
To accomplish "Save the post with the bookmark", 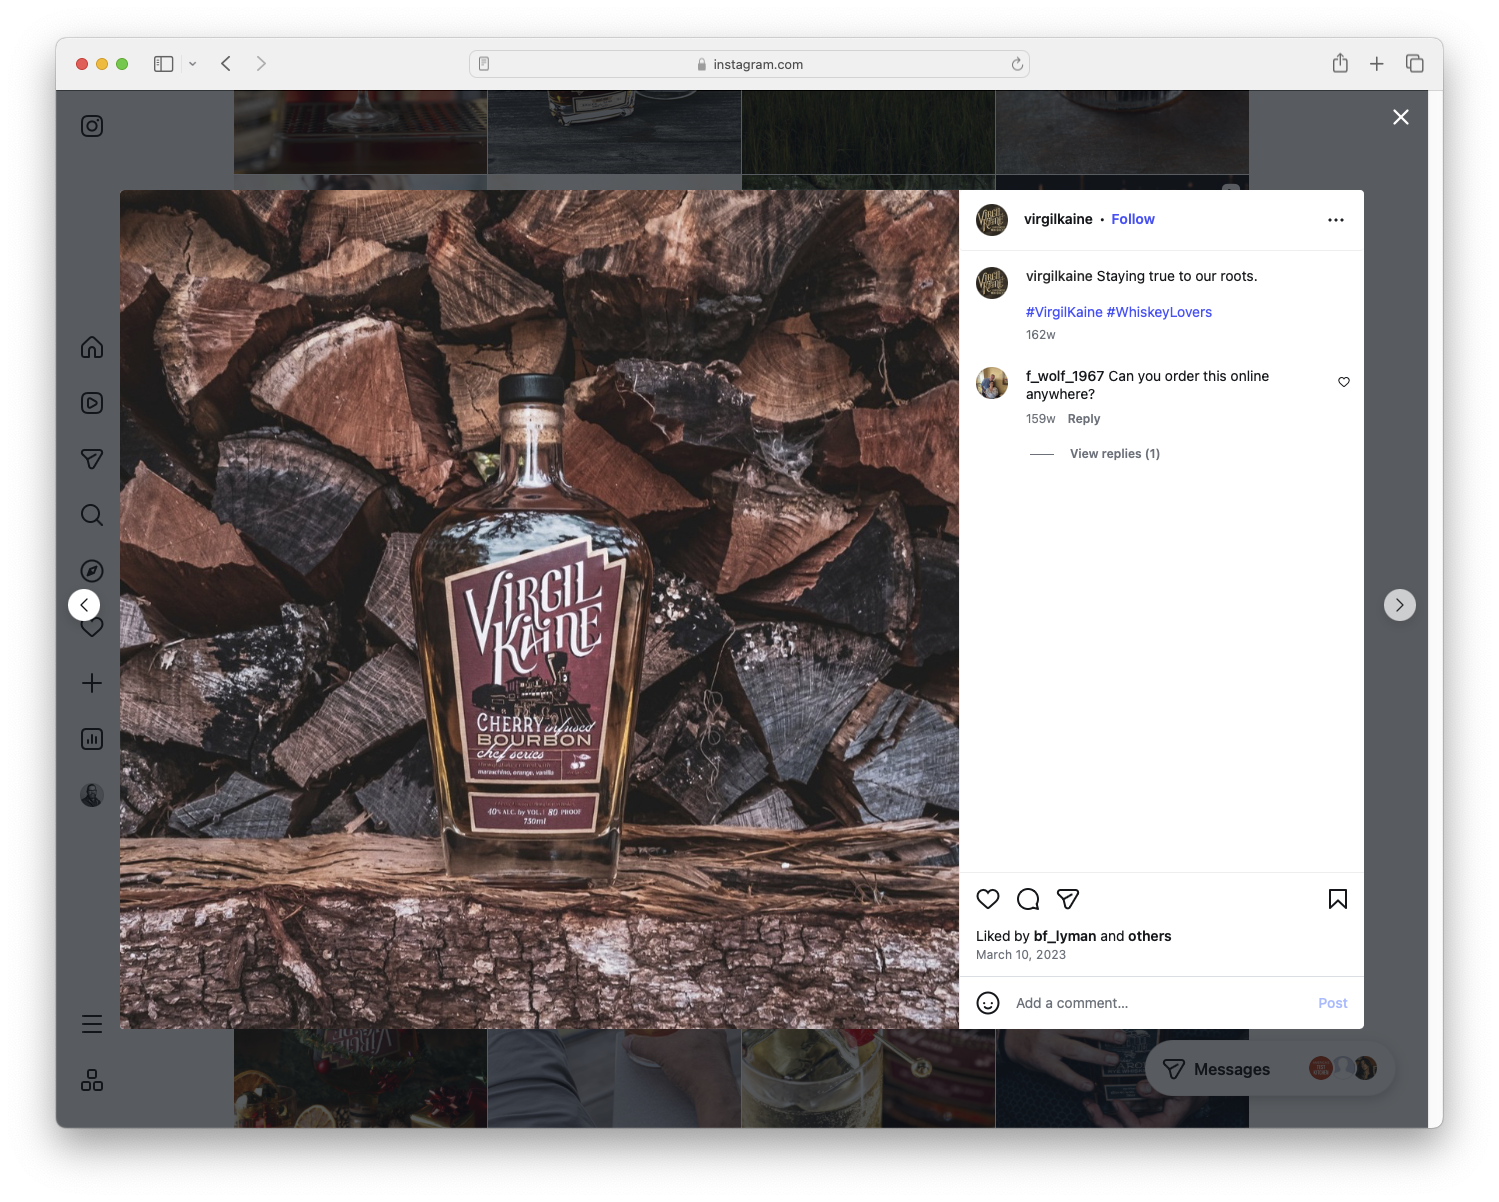I will pyautogui.click(x=1337, y=899).
